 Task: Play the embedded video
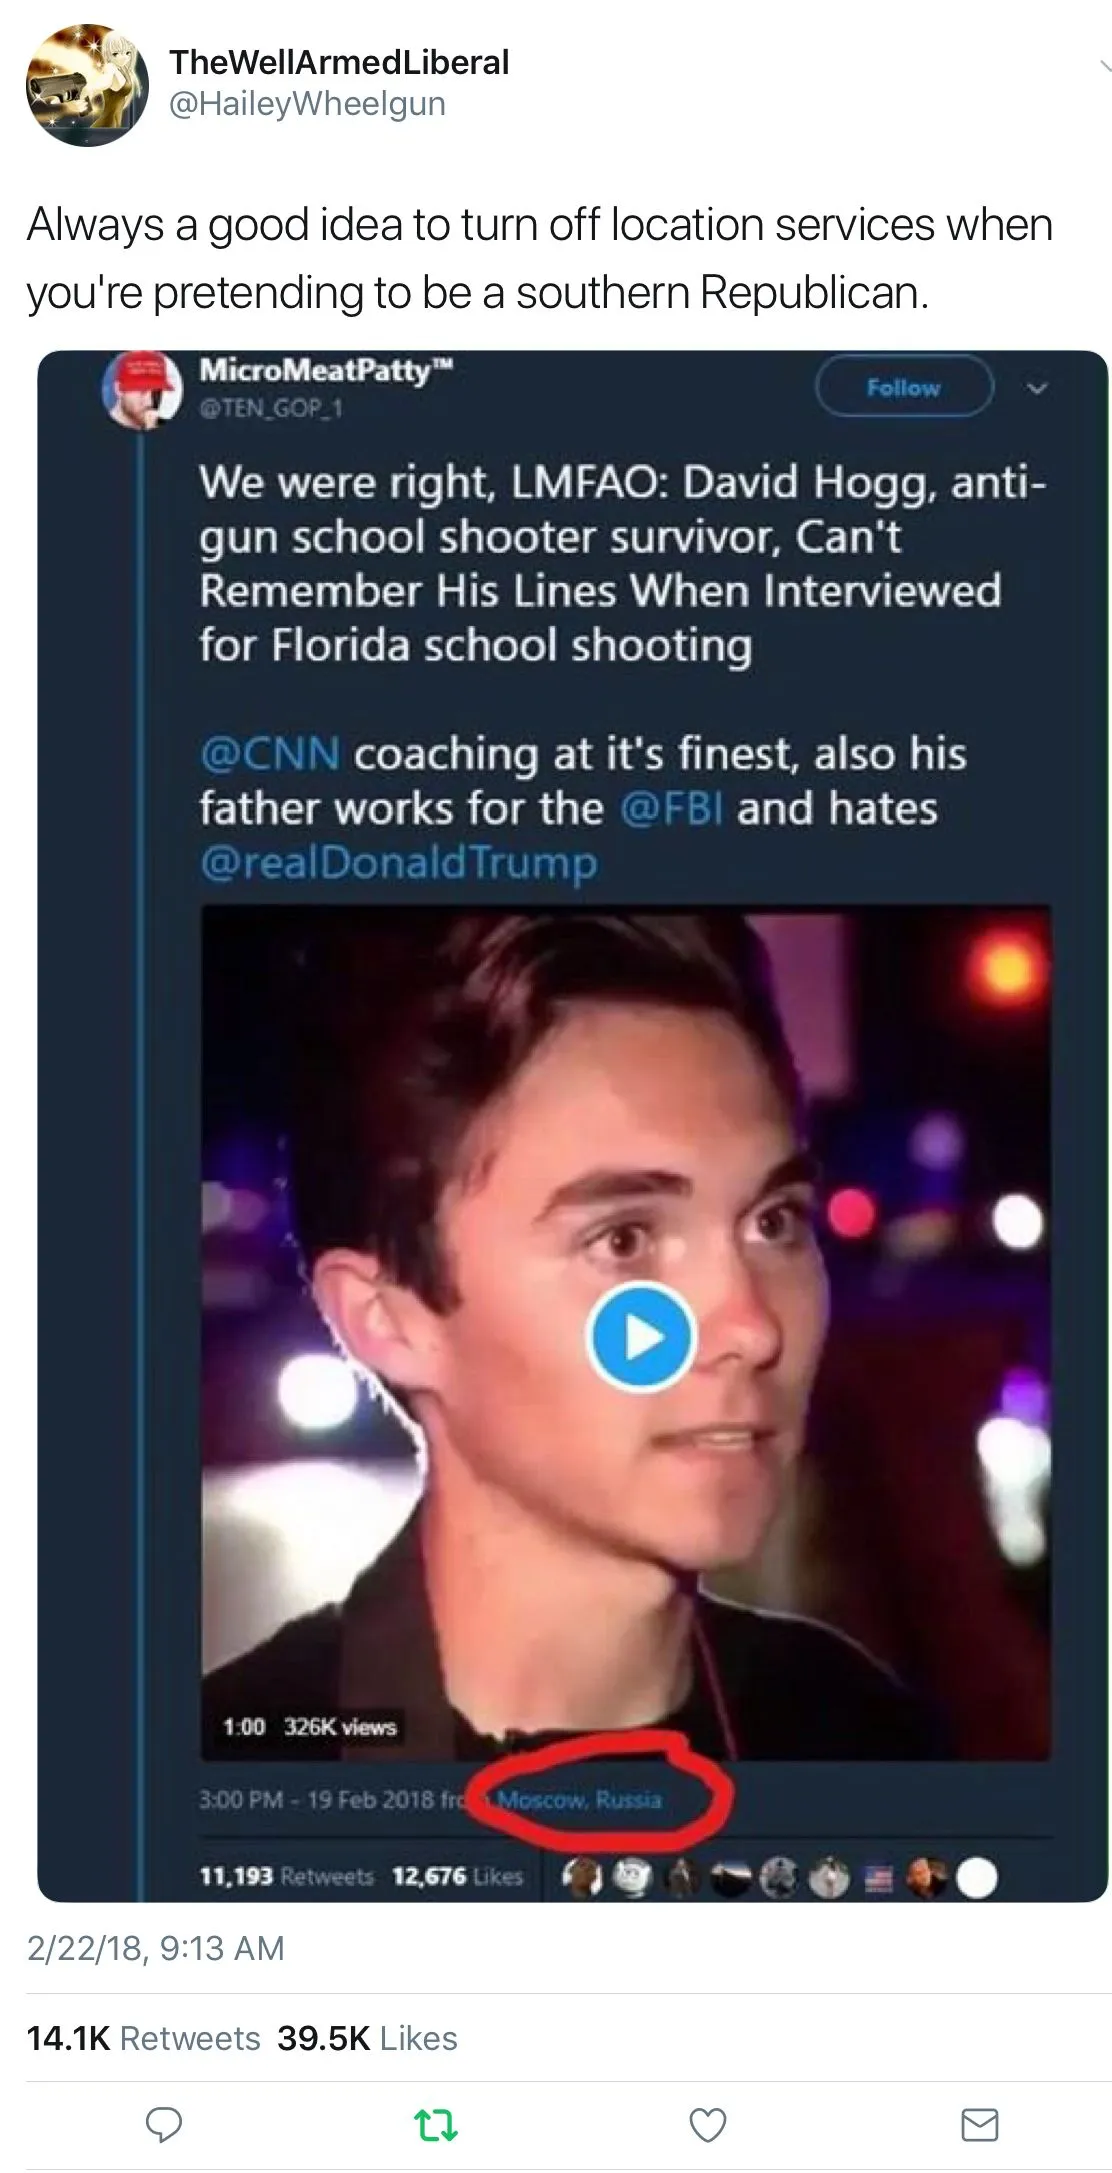[640, 1336]
